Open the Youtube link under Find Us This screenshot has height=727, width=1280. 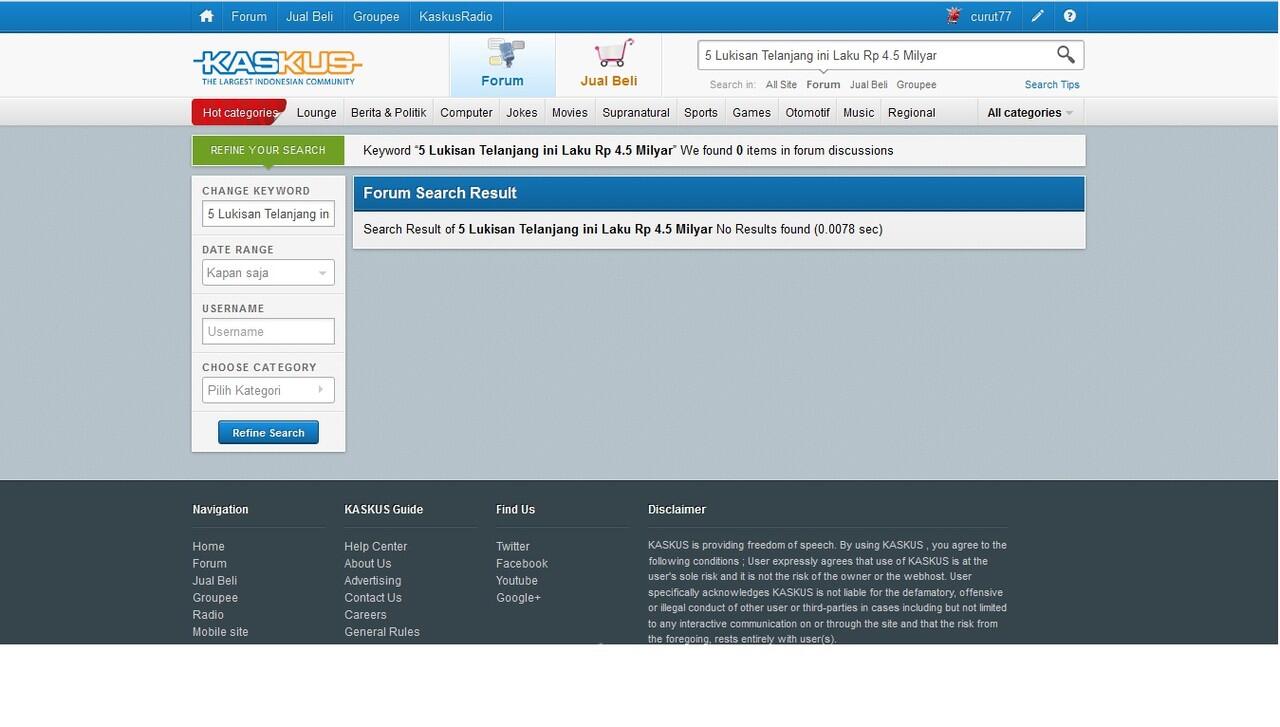pos(517,581)
